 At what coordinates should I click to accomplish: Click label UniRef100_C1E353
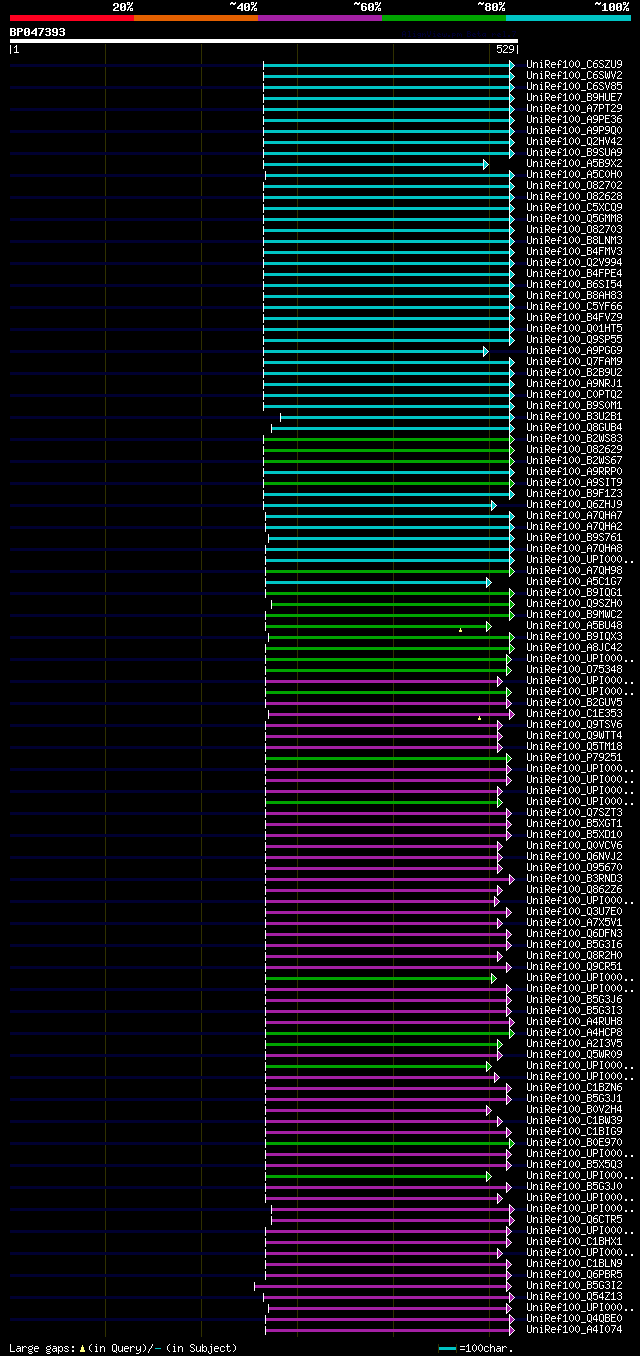pos(574,713)
